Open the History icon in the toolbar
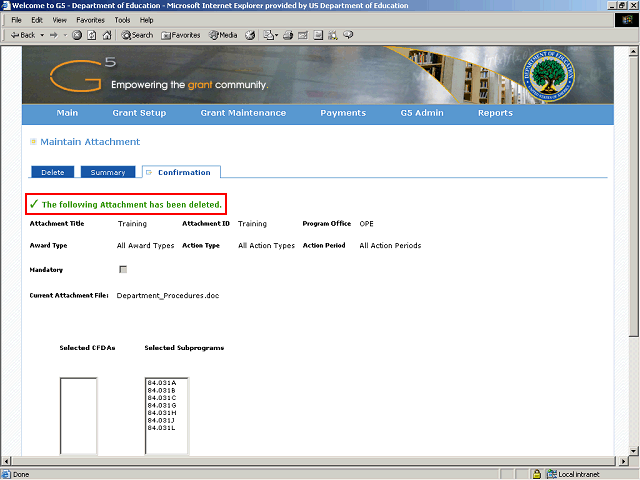640x480 pixels. coord(250,36)
